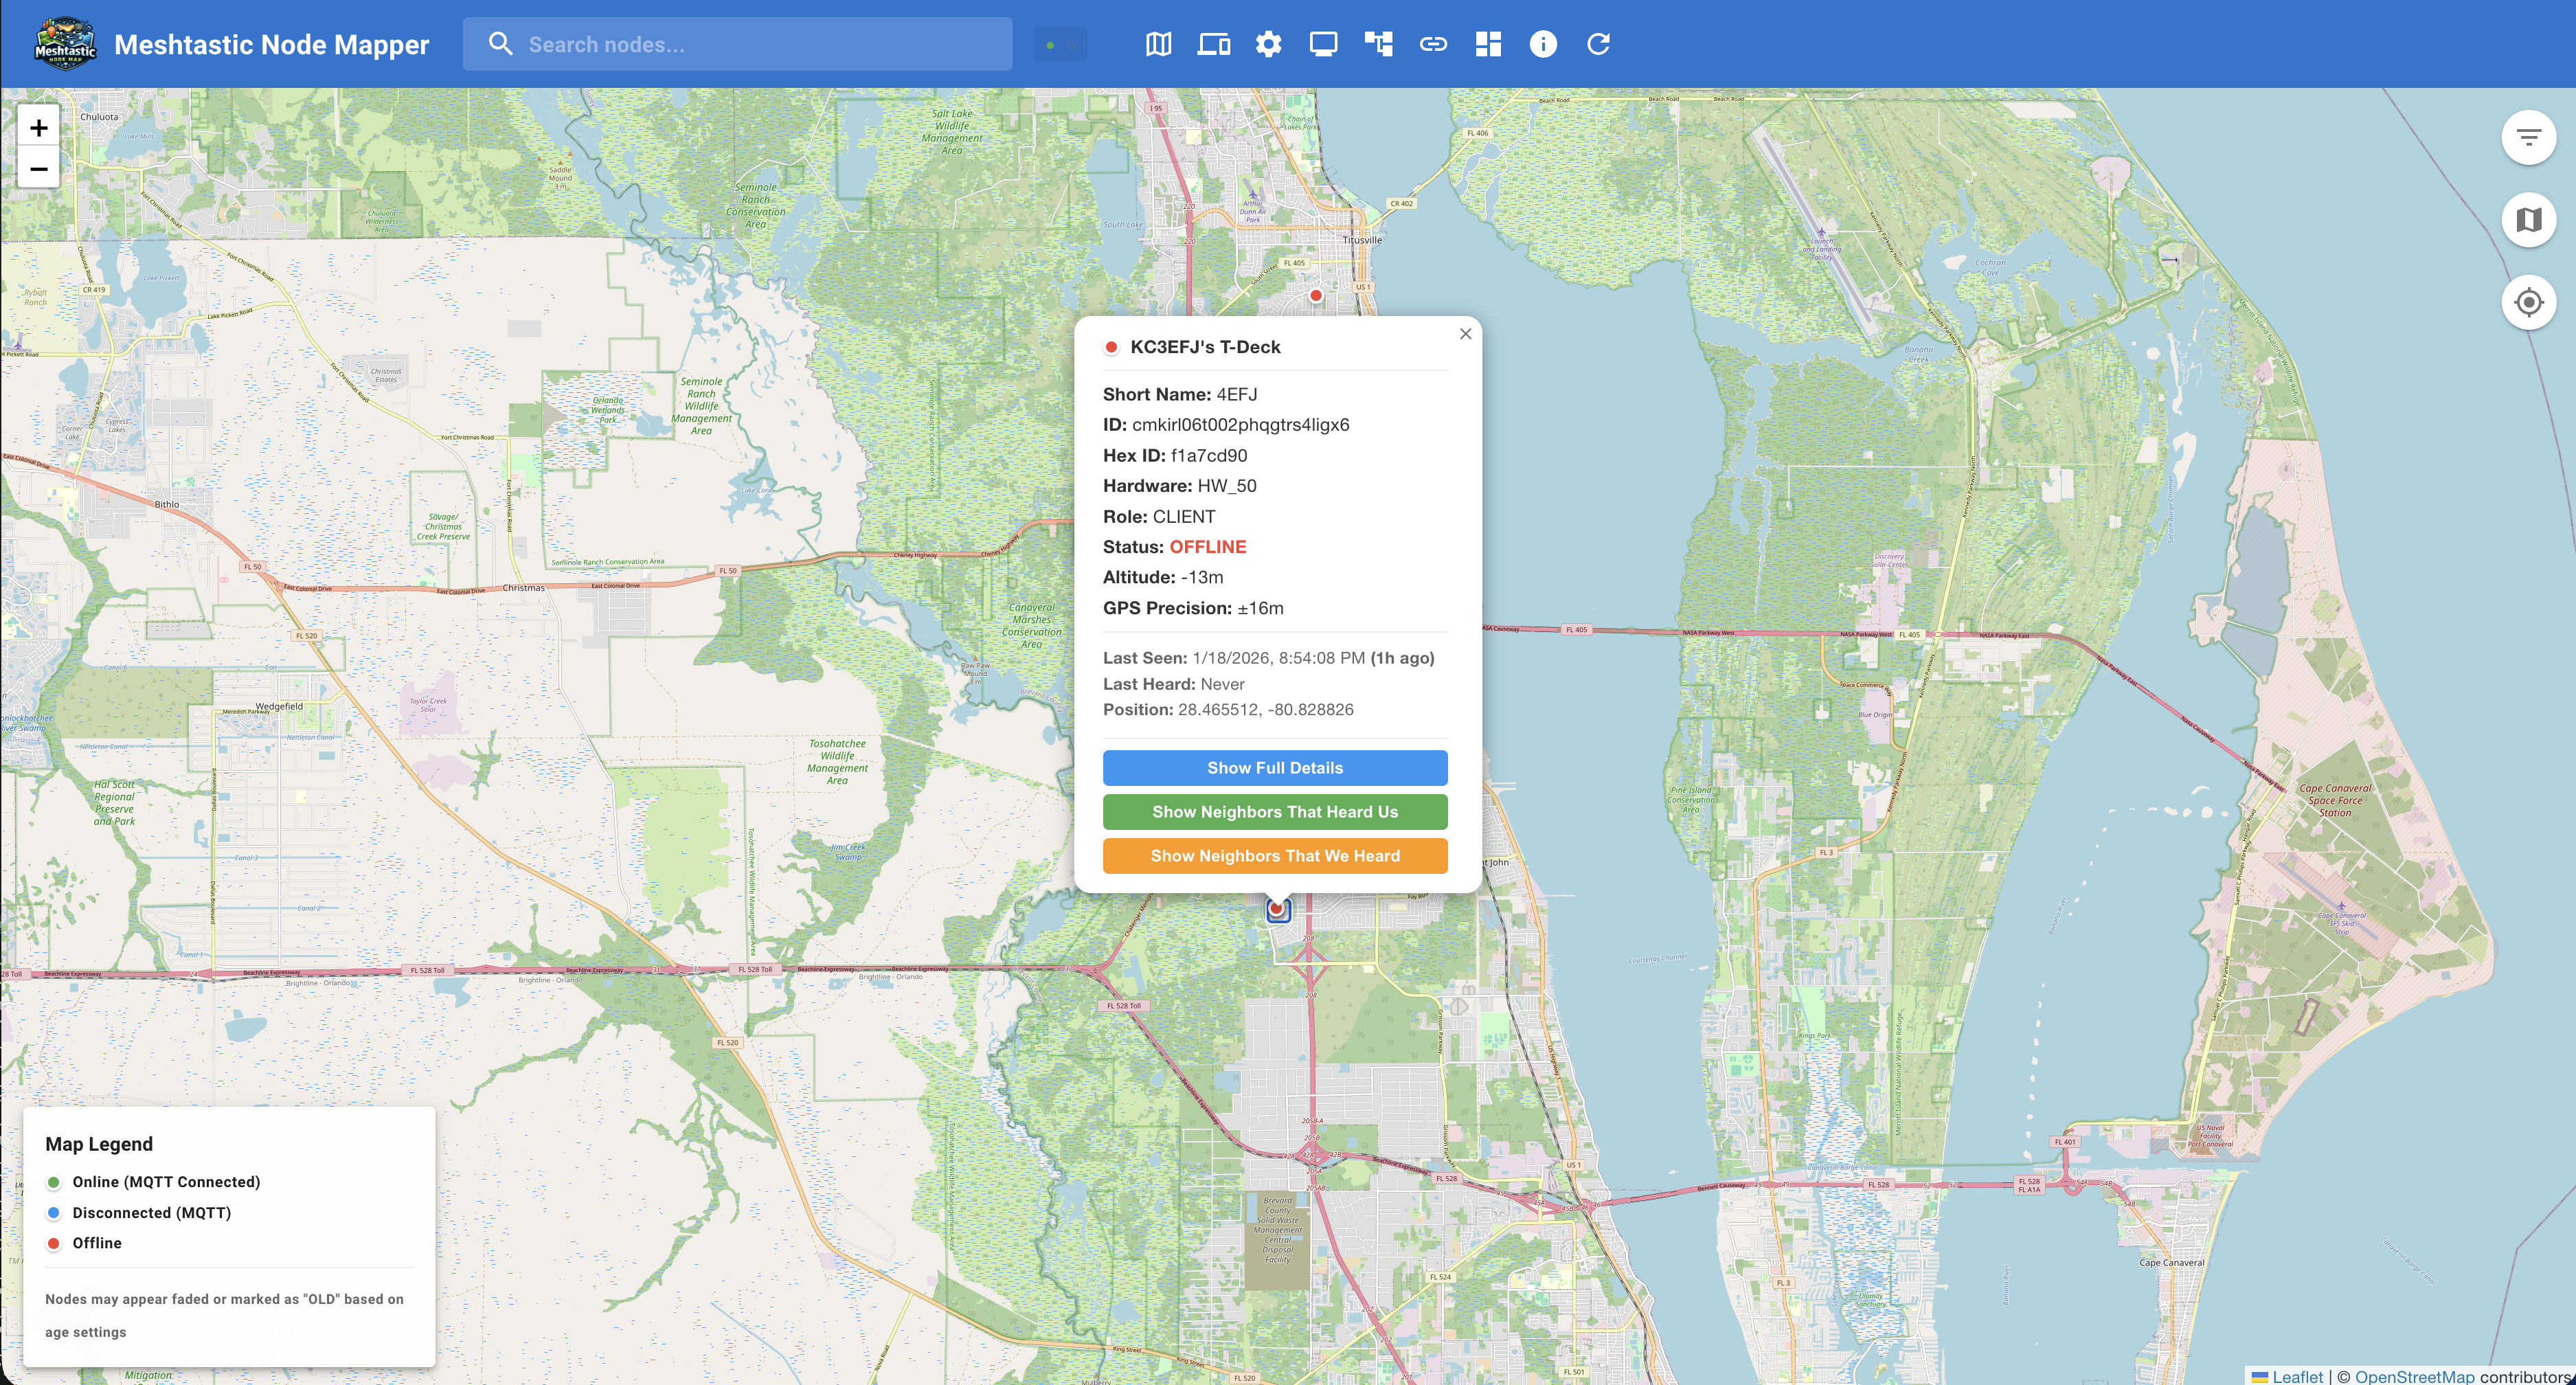This screenshot has width=2576, height=1385.
Task: Open the map style selector on the right
Action: pyautogui.click(x=2529, y=219)
